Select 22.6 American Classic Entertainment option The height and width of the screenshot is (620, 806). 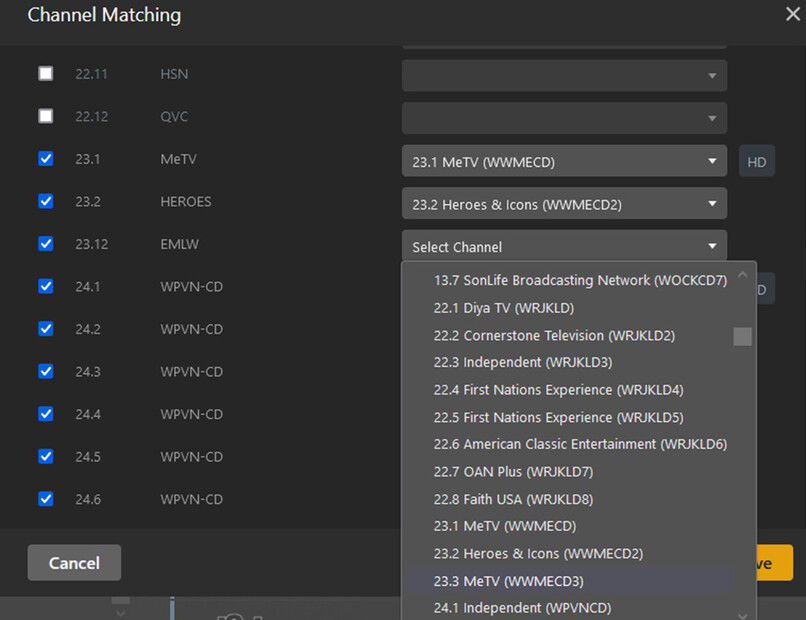[570, 444]
